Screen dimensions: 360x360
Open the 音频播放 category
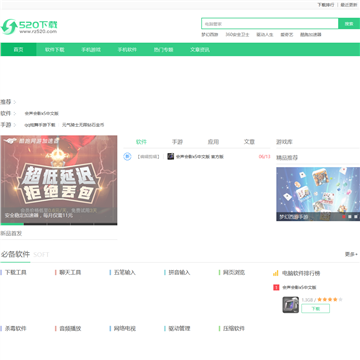coord(70,329)
